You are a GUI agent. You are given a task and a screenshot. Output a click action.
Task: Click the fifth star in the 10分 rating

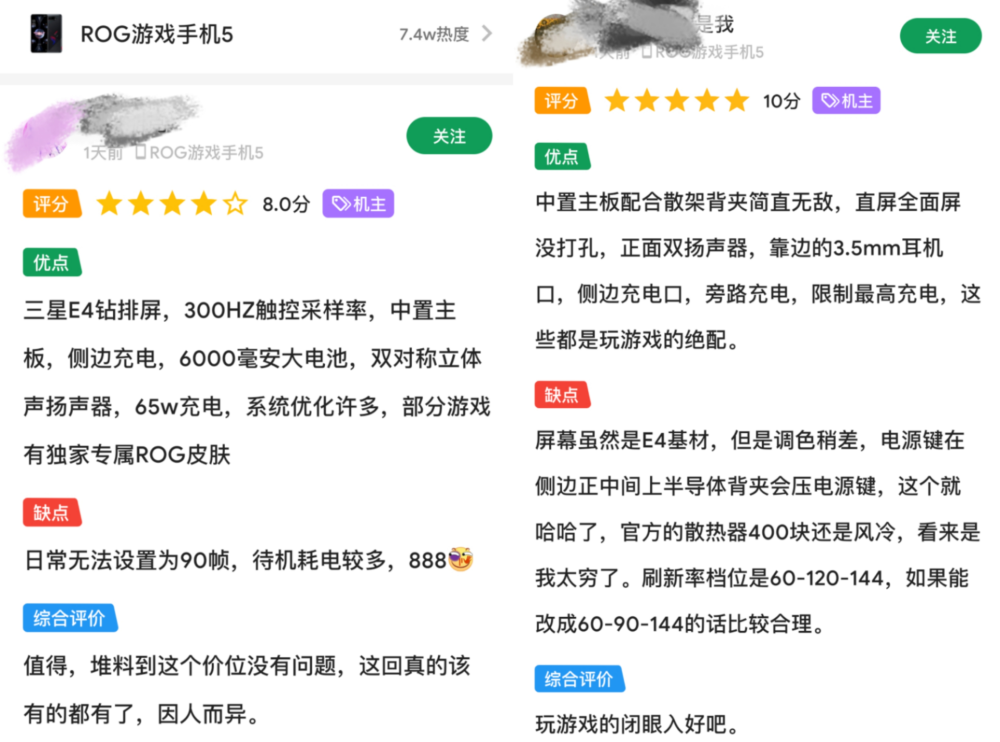pos(737,101)
